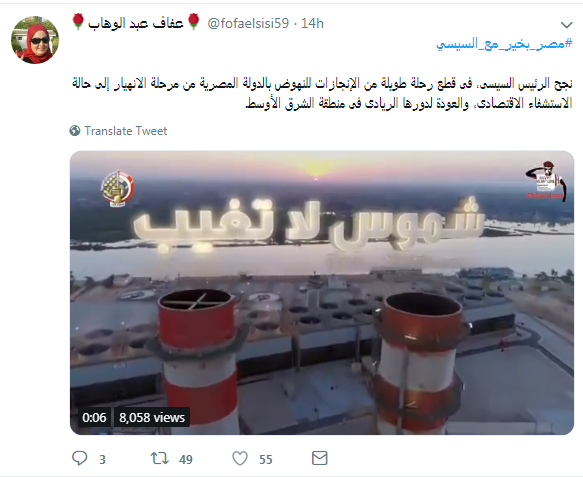The width and height of the screenshot is (583, 477).
Task: Click the 0:06 video duration badge
Action: click(94, 418)
